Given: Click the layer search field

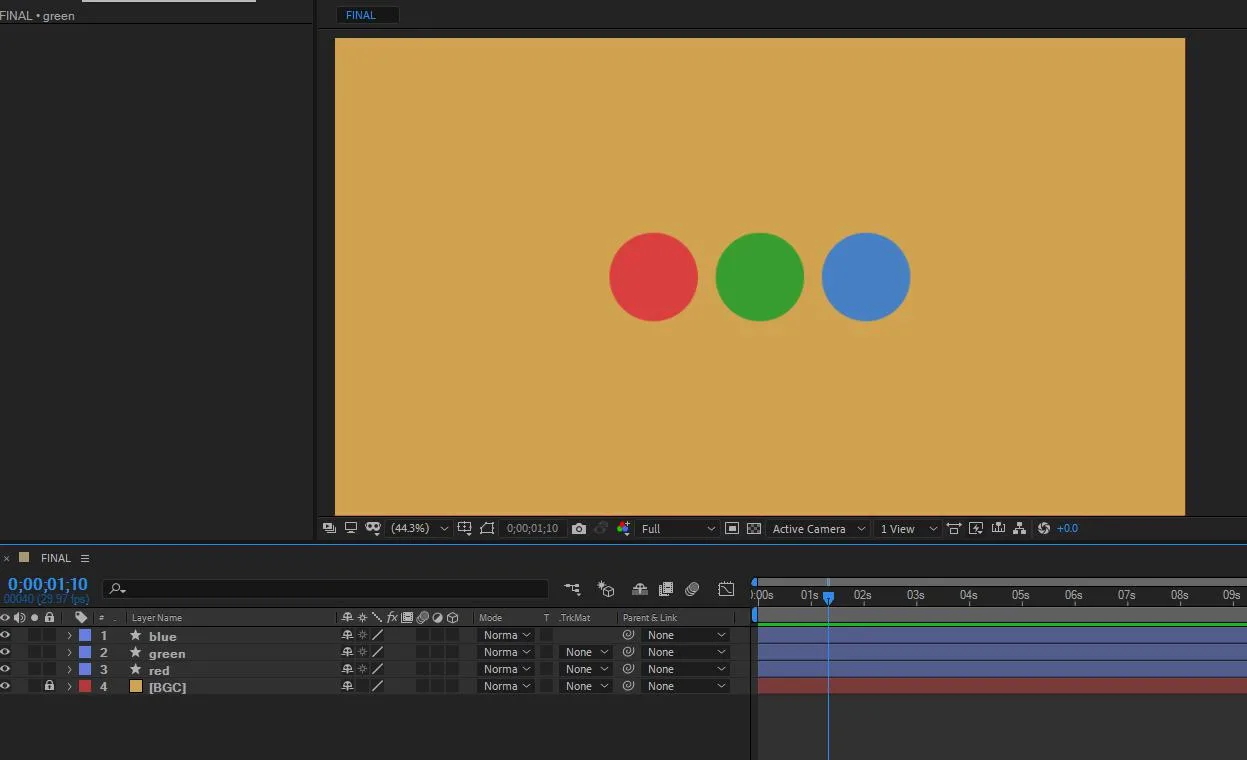Looking at the screenshot, I should coord(326,589).
